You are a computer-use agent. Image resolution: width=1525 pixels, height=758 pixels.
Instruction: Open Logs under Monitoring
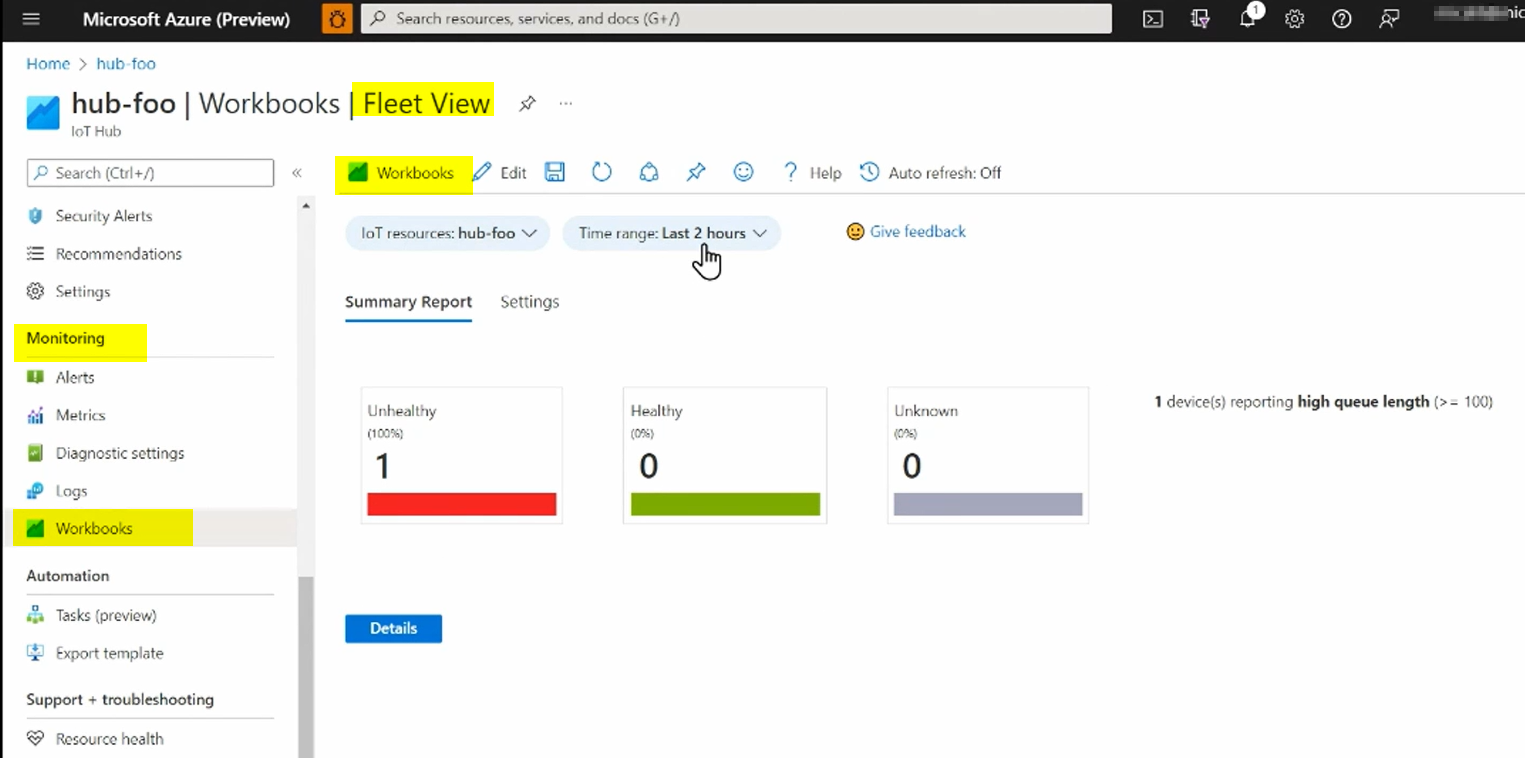(71, 491)
